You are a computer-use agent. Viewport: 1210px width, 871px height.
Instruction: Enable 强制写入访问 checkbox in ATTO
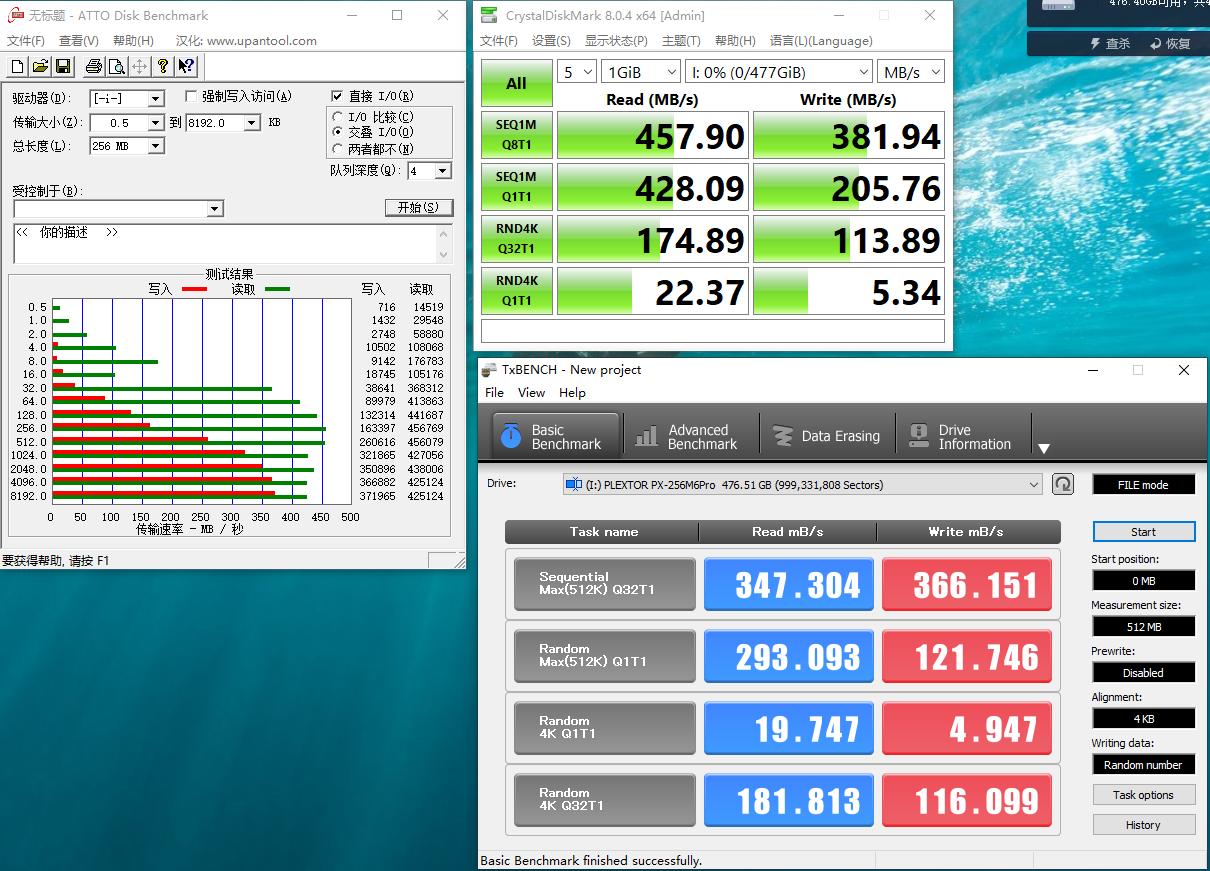coord(191,96)
